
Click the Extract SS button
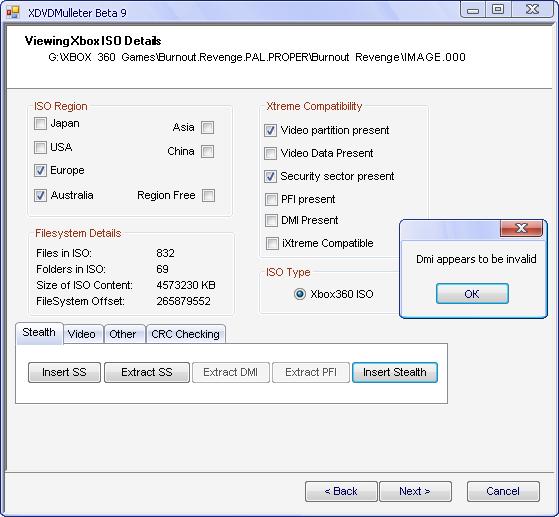tap(147, 372)
